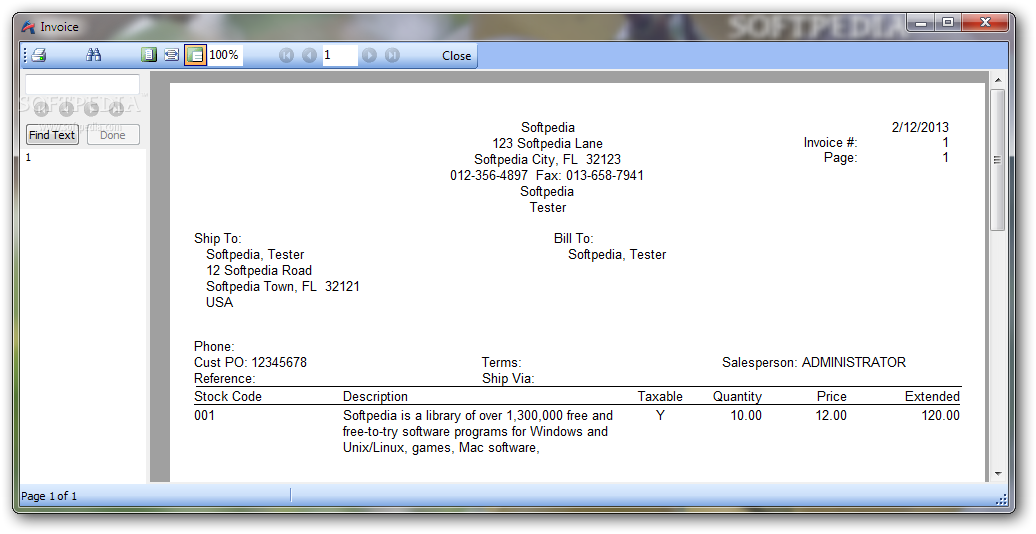The image size is (1036, 534).
Task: Click the 'Description' column header
Action: (x=375, y=397)
